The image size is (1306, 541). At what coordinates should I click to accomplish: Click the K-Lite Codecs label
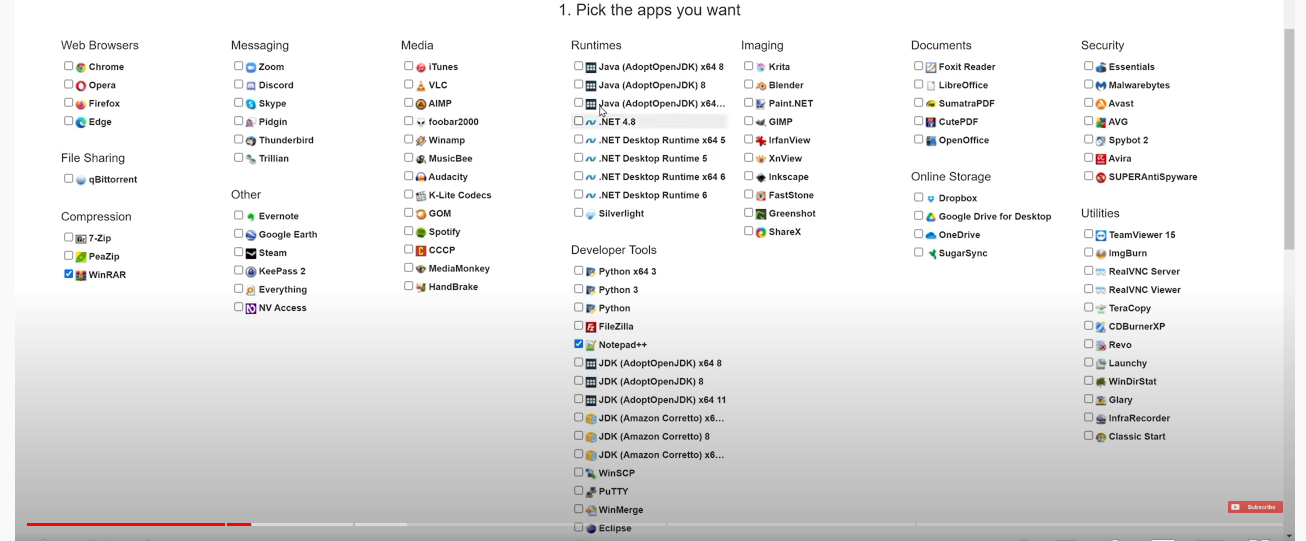[x=460, y=195]
